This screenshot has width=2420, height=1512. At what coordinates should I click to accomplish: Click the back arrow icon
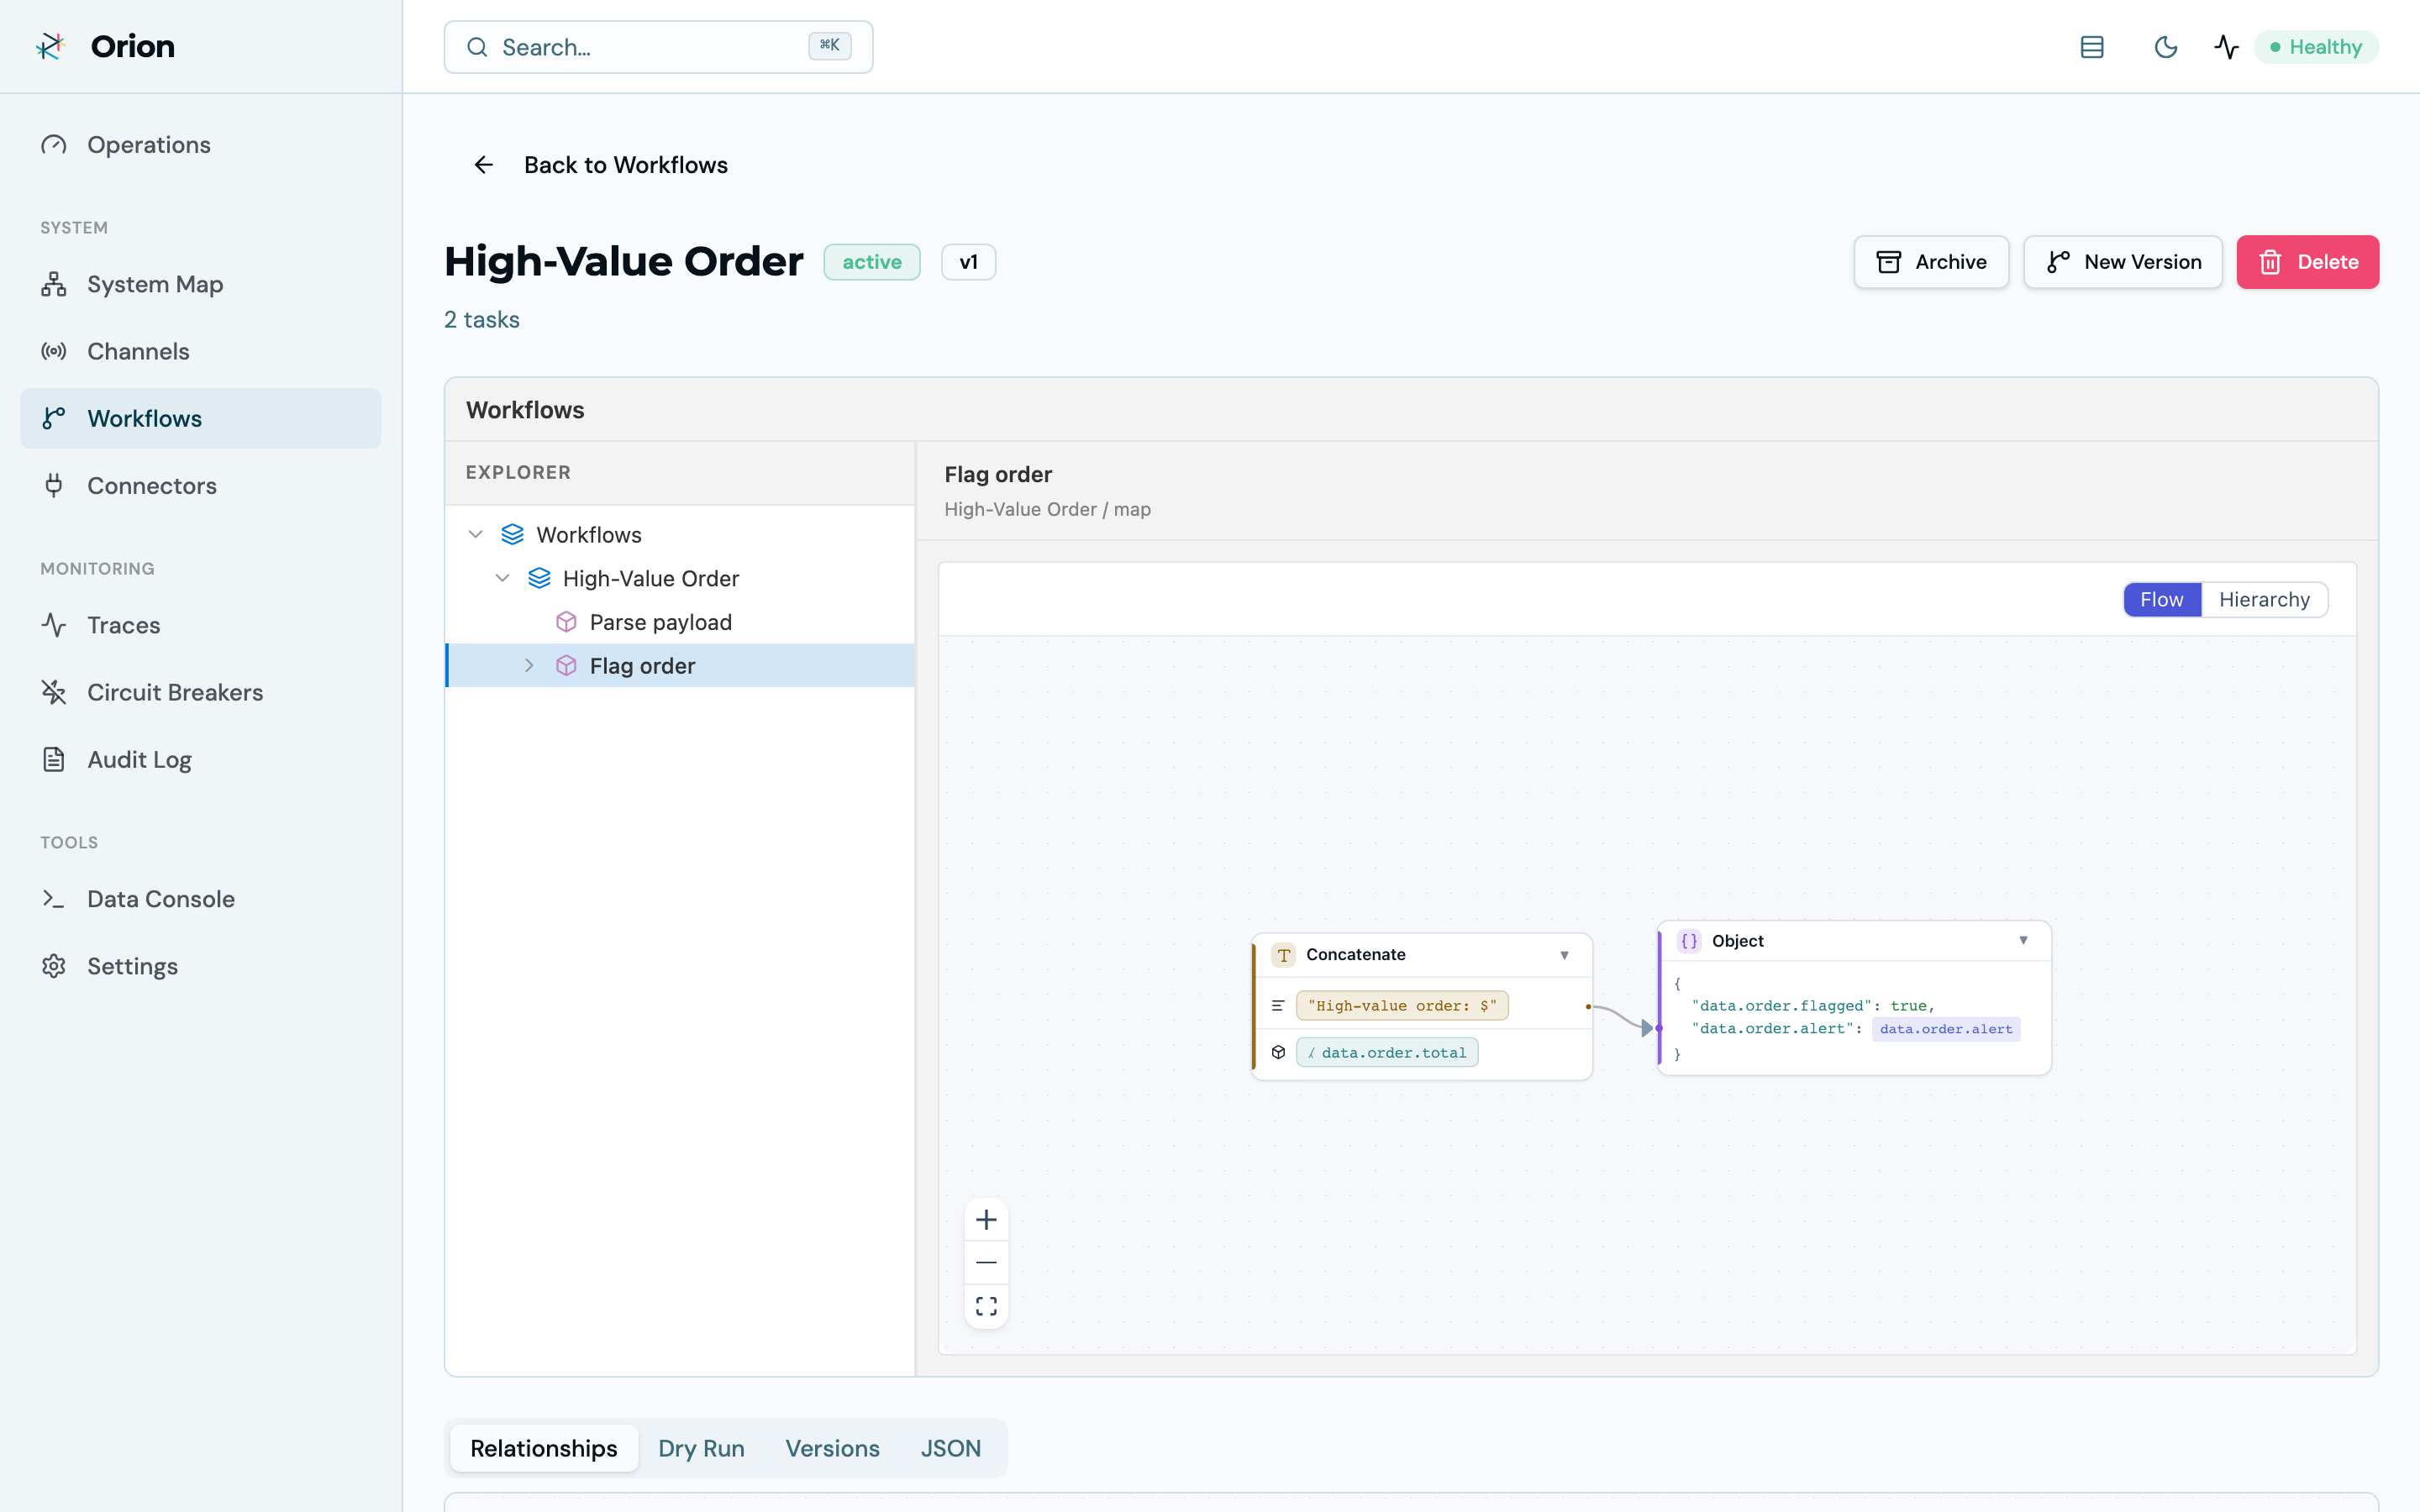[x=484, y=165]
